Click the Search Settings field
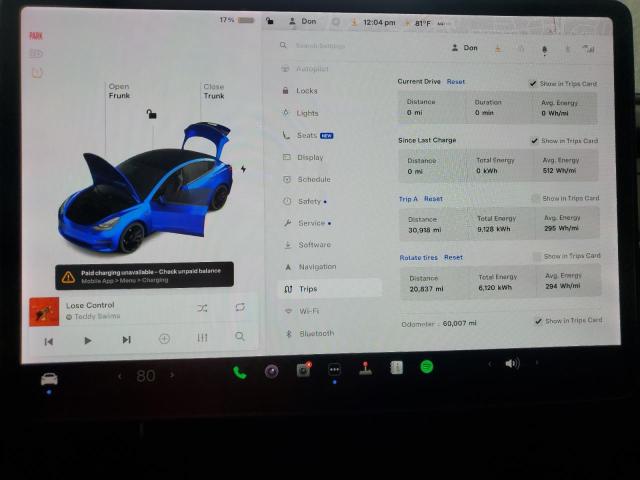 pyautogui.click(x=320, y=46)
